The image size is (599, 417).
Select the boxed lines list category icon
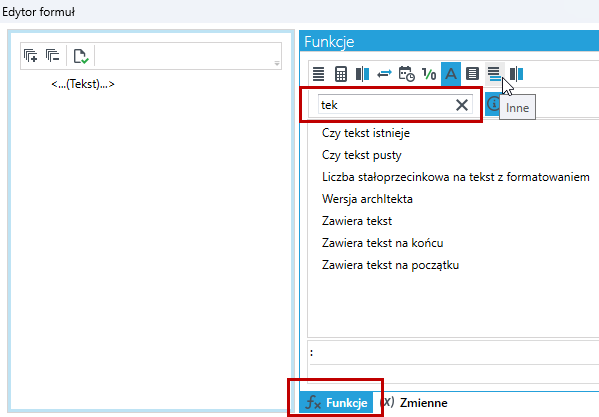point(473,74)
